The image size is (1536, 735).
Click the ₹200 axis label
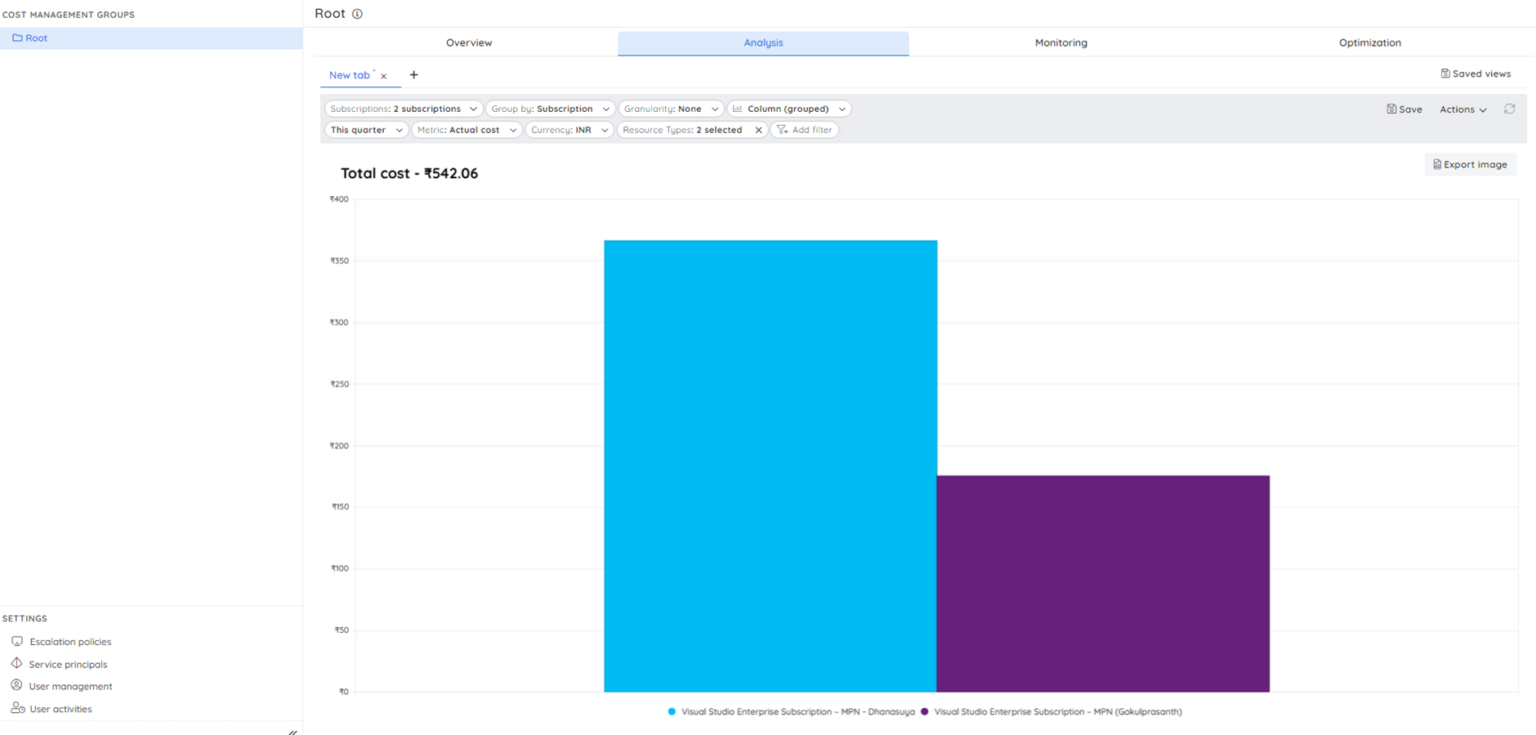coord(339,446)
